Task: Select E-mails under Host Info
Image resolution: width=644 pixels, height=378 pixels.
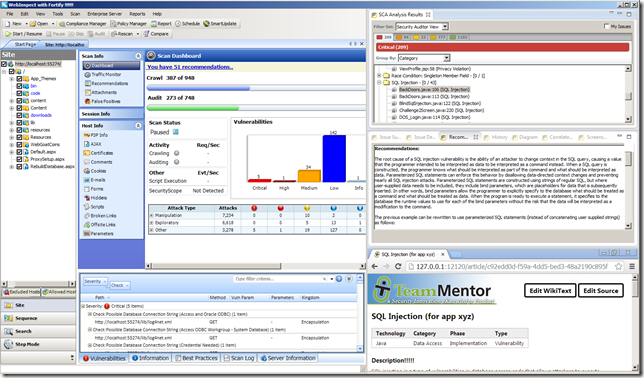Action: coord(94,180)
